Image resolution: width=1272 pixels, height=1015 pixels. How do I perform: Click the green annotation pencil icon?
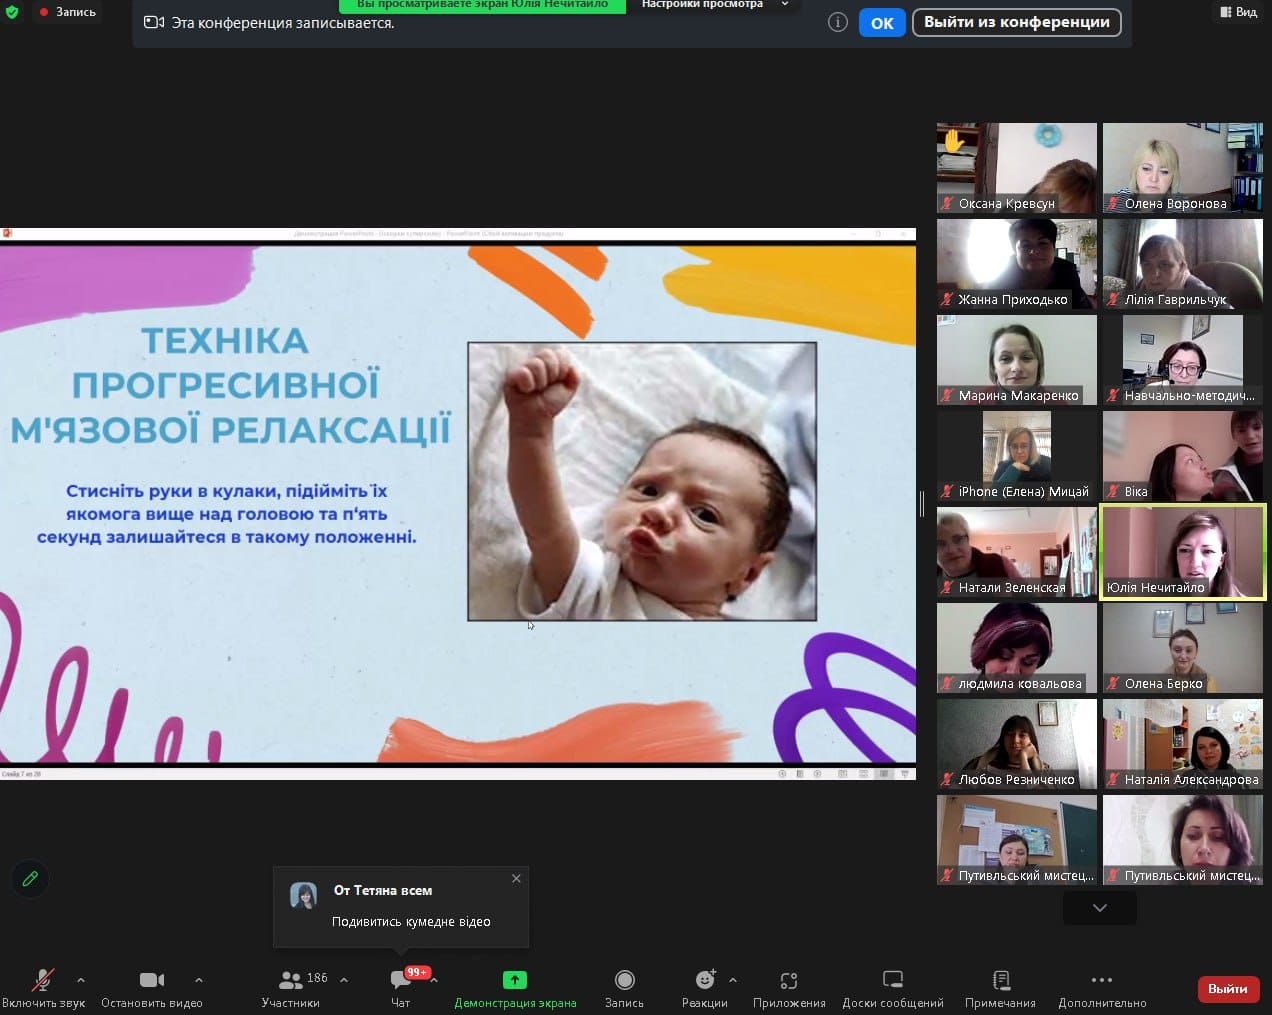coord(30,879)
